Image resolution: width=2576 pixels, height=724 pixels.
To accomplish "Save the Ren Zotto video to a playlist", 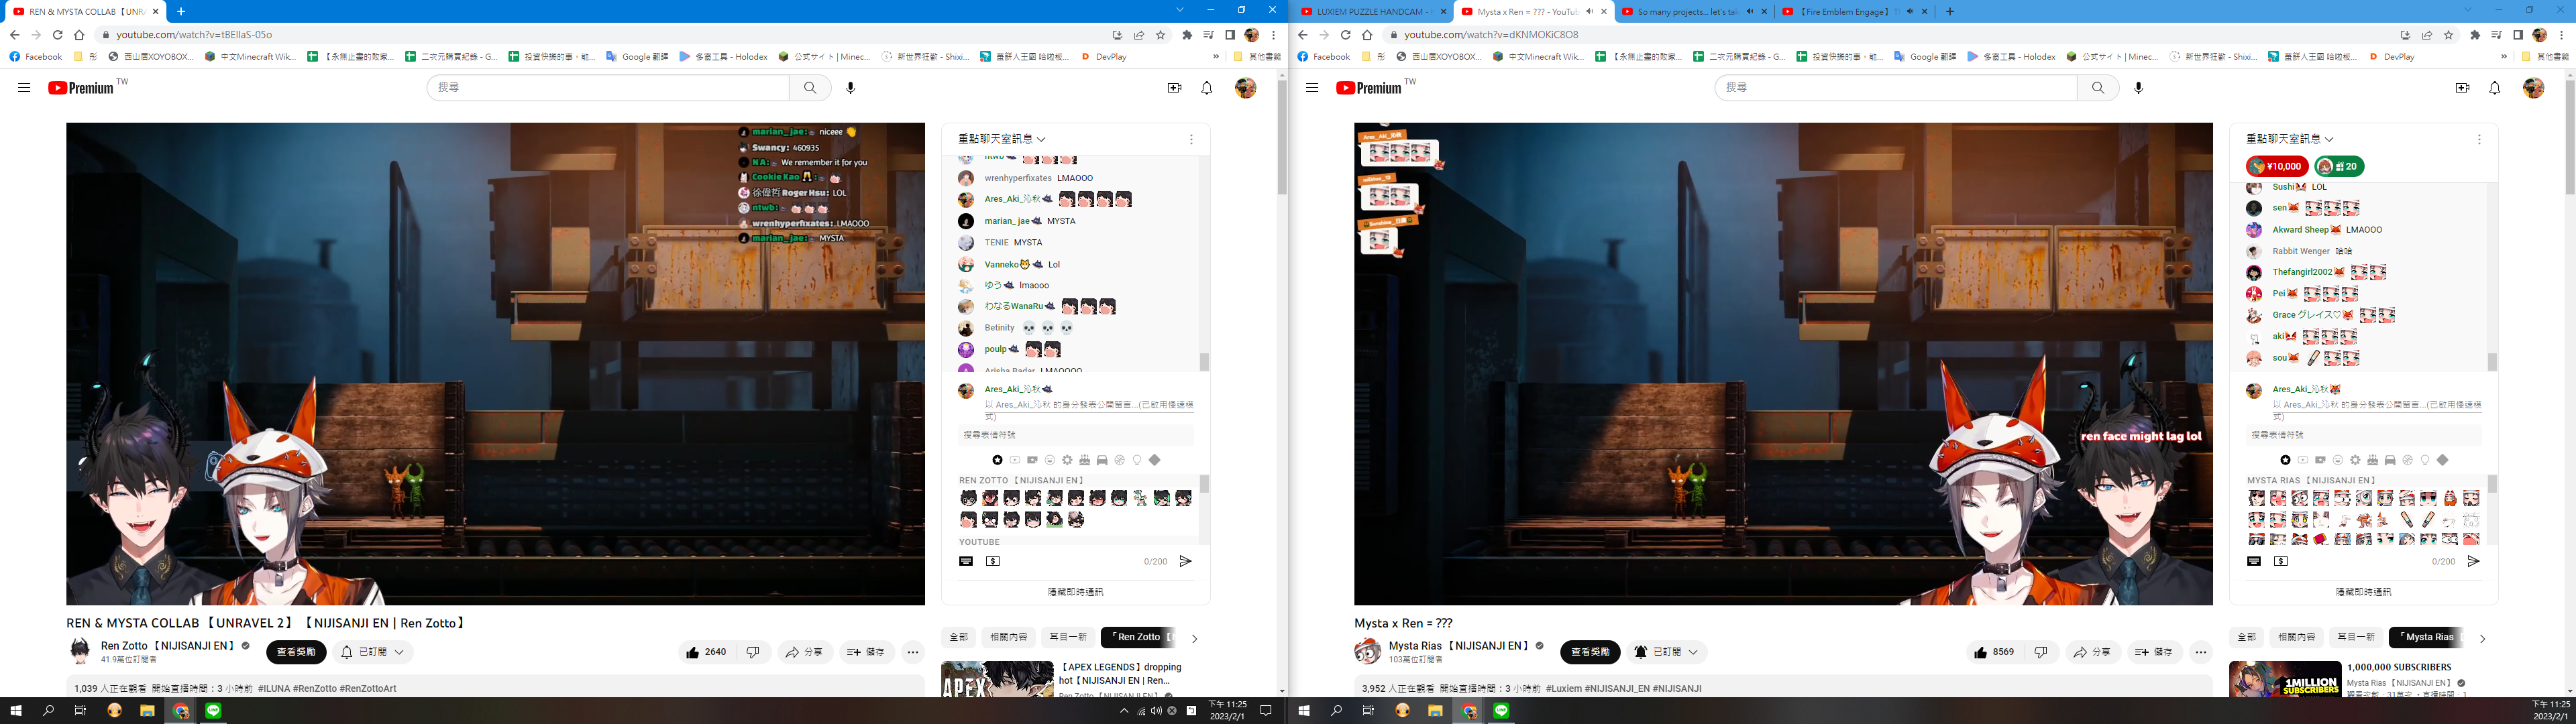I will (866, 652).
